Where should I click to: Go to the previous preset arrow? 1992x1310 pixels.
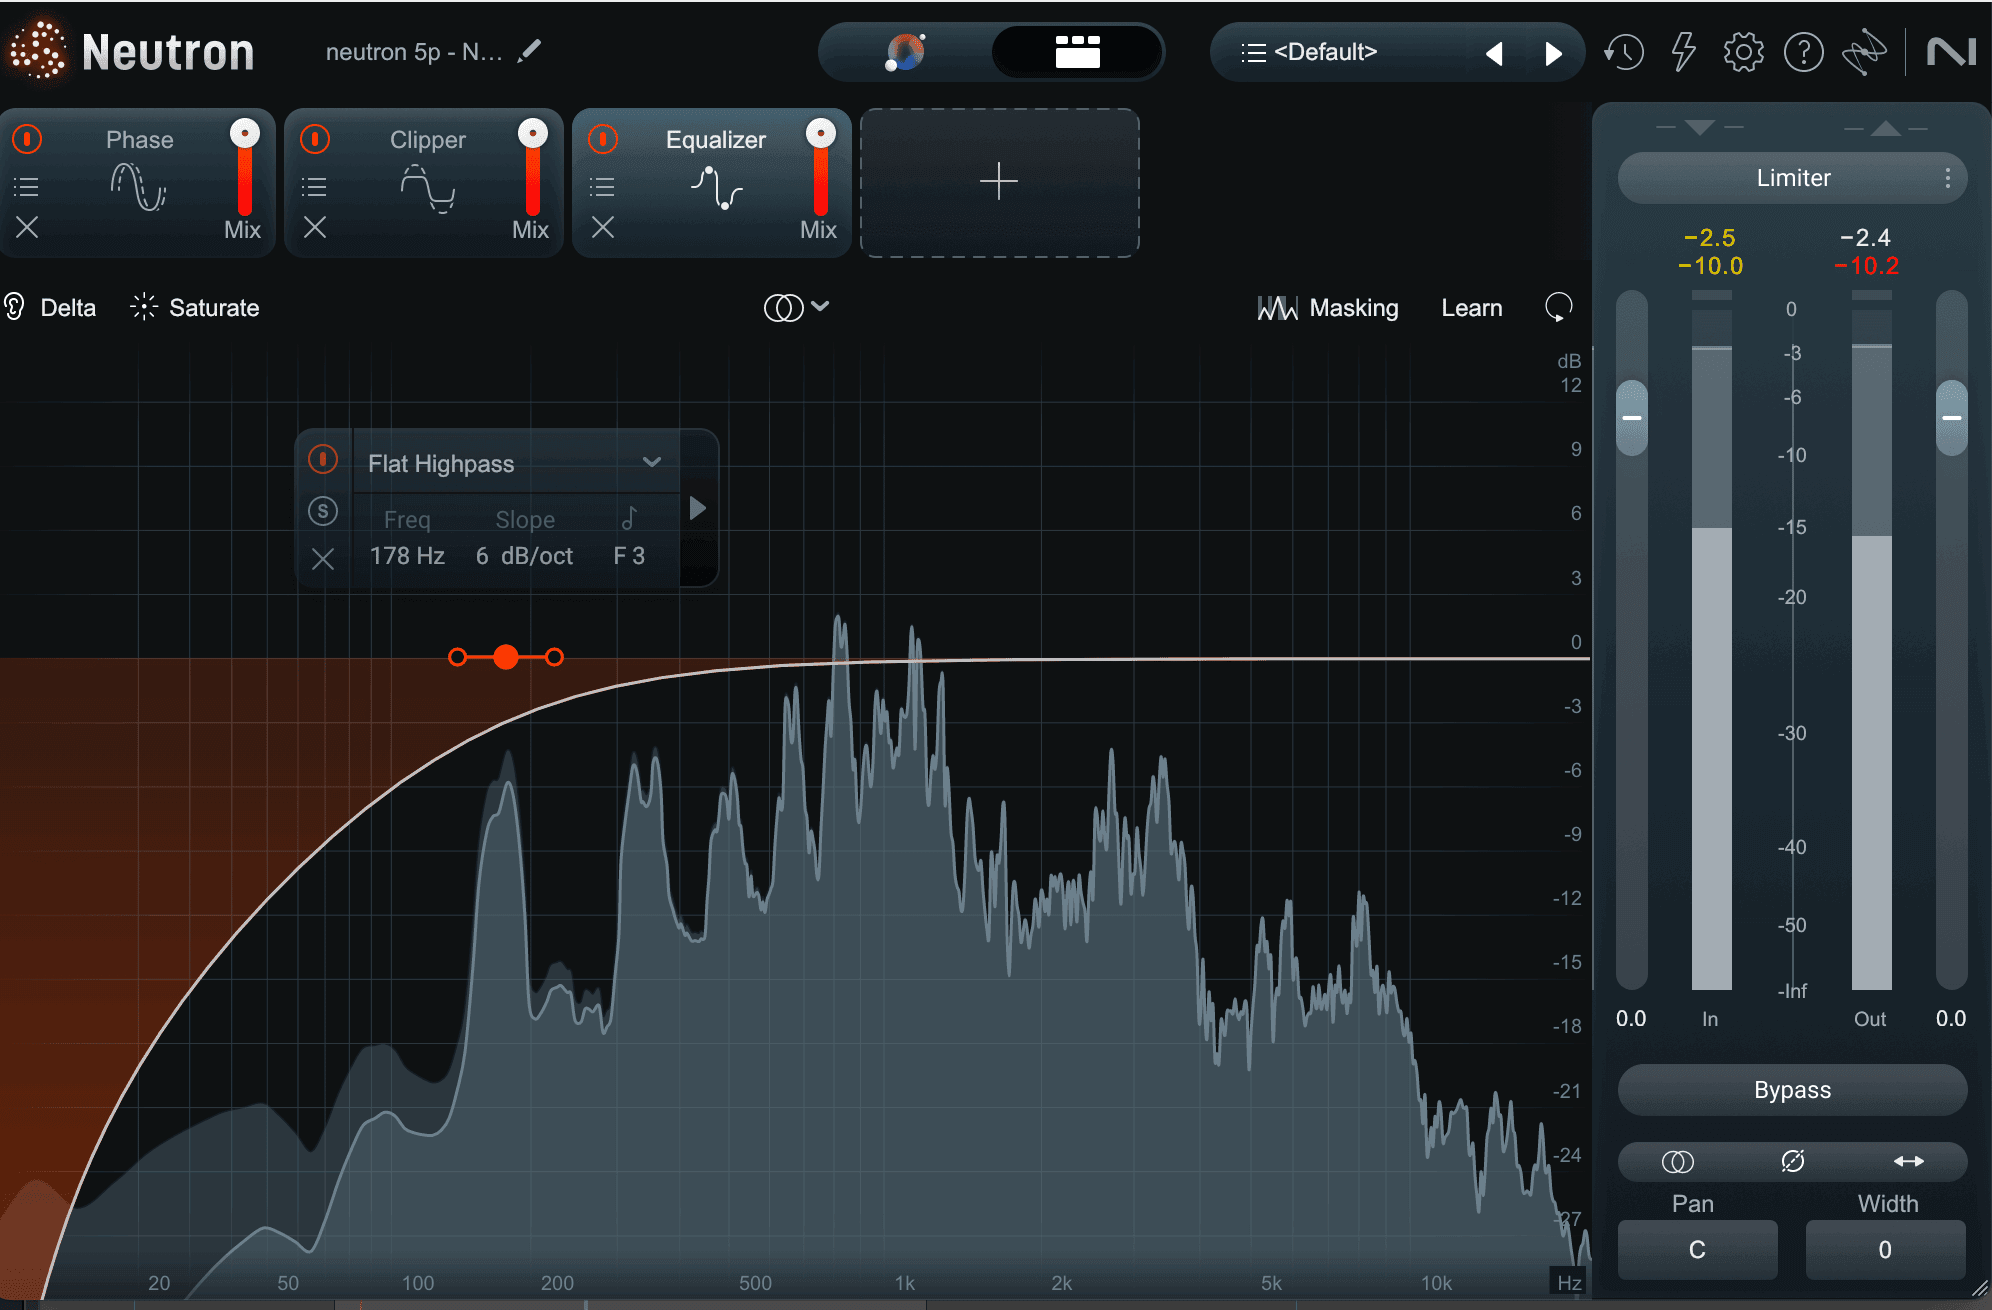click(x=1495, y=53)
